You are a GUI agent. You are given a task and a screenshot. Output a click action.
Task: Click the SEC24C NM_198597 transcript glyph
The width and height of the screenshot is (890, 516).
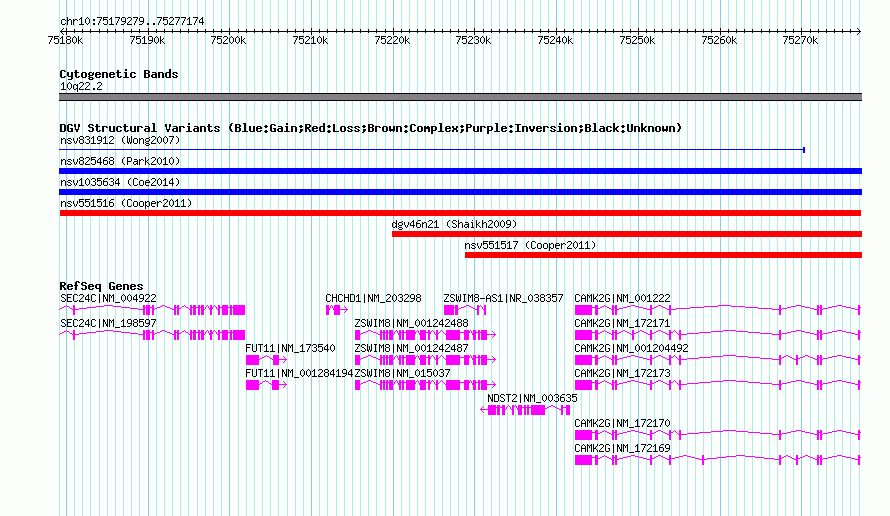(152, 335)
